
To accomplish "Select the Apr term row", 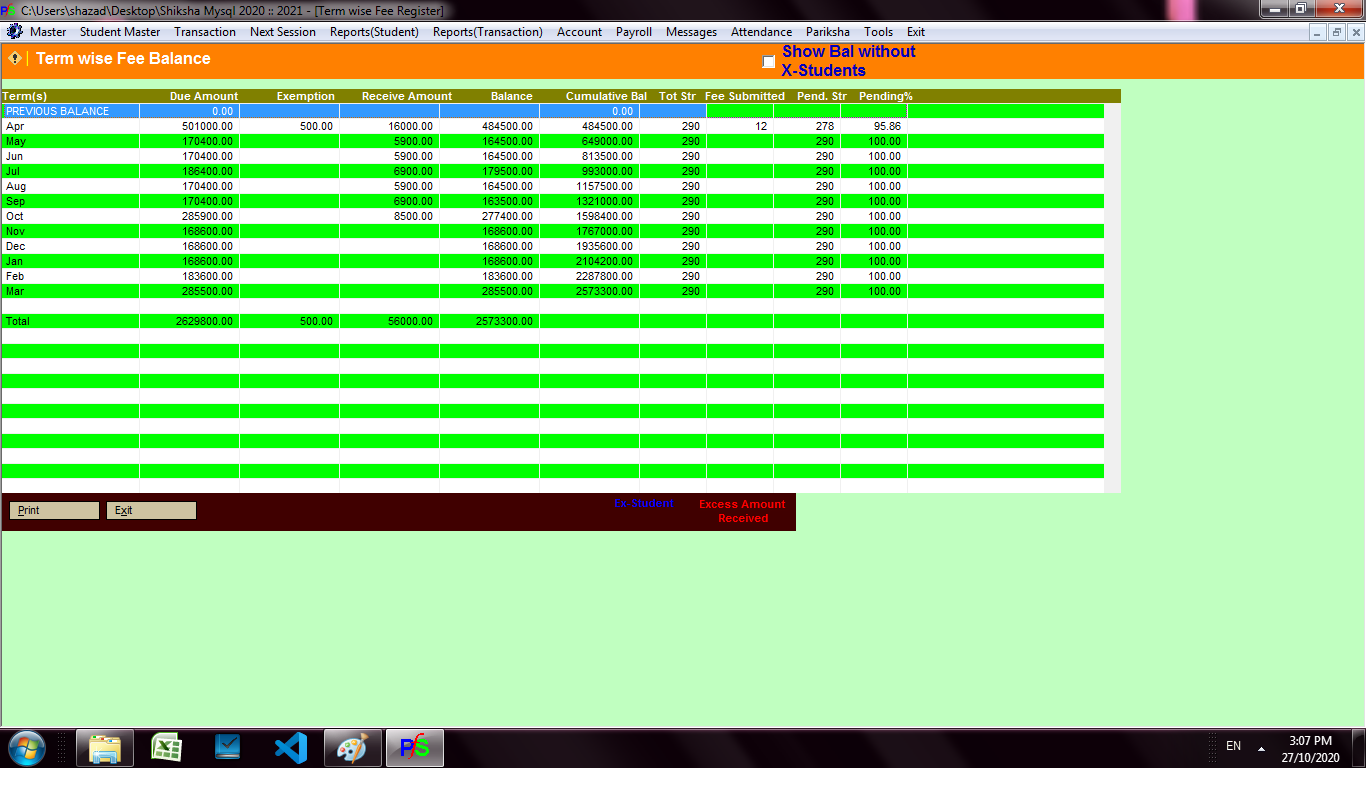I will coord(553,126).
